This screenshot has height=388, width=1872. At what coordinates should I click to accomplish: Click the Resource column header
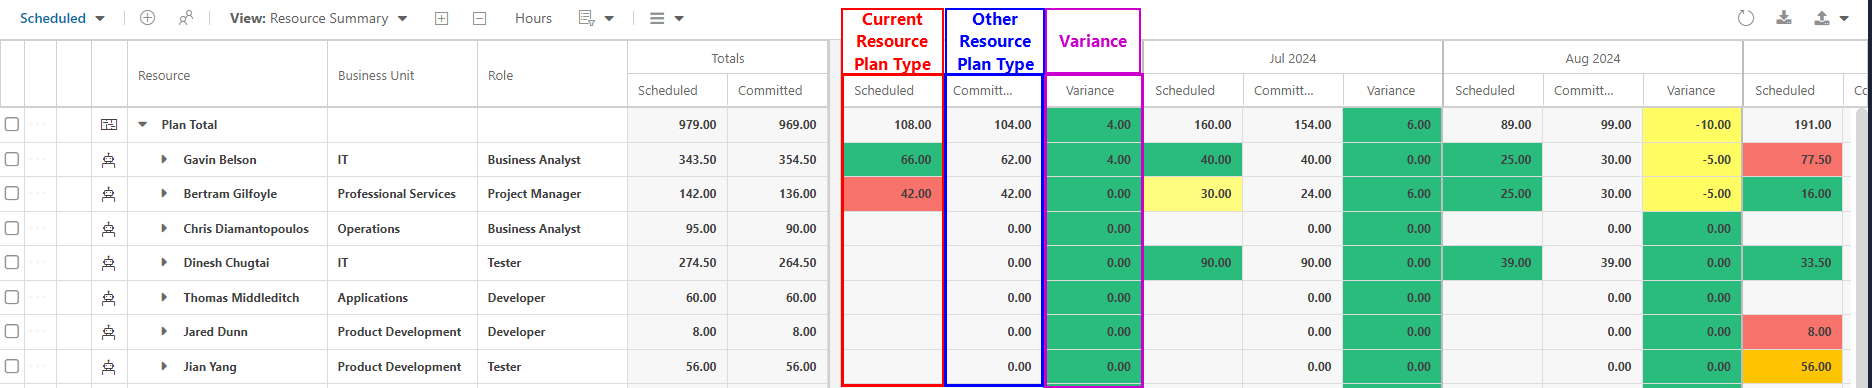(228, 75)
